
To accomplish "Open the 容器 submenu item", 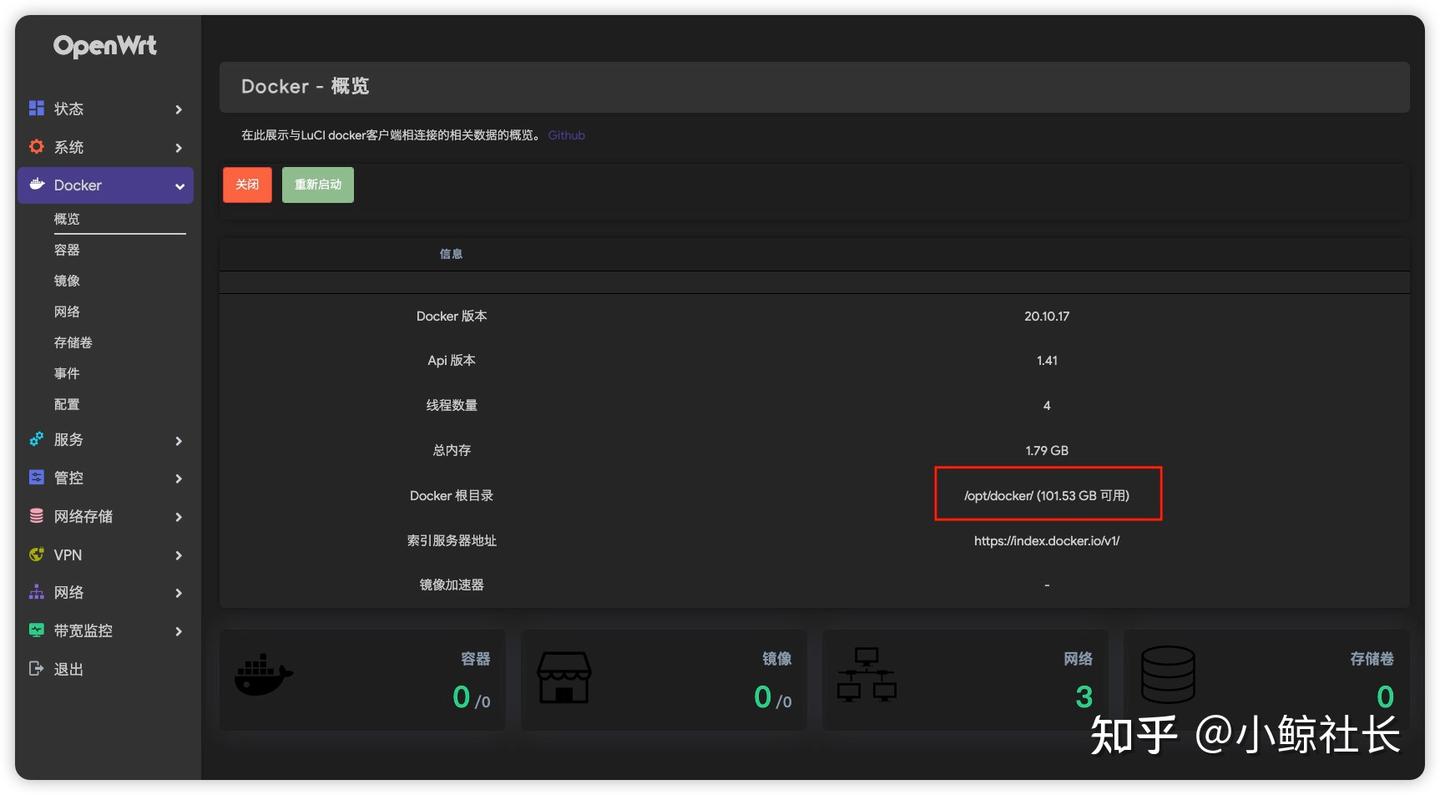I will point(67,250).
